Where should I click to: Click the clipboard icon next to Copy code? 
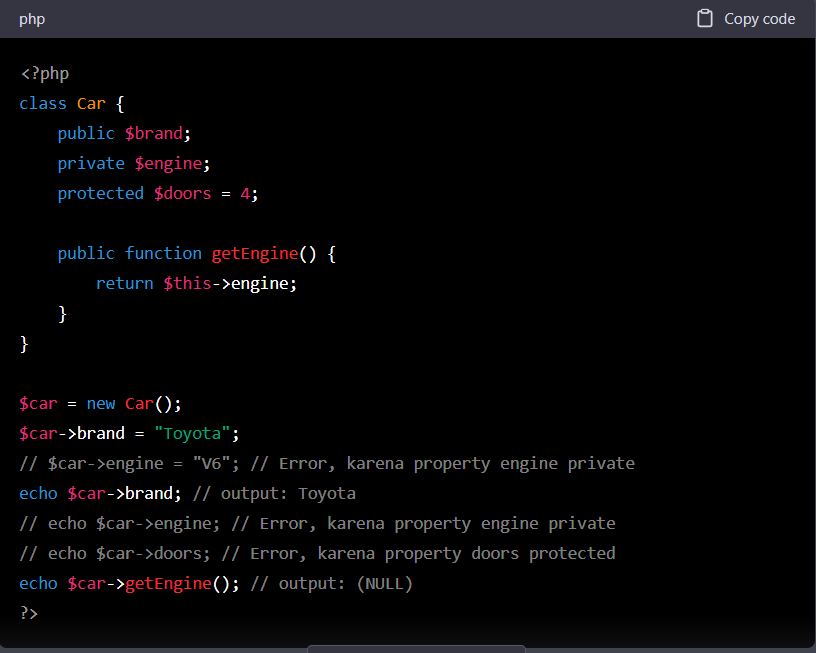point(703,18)
